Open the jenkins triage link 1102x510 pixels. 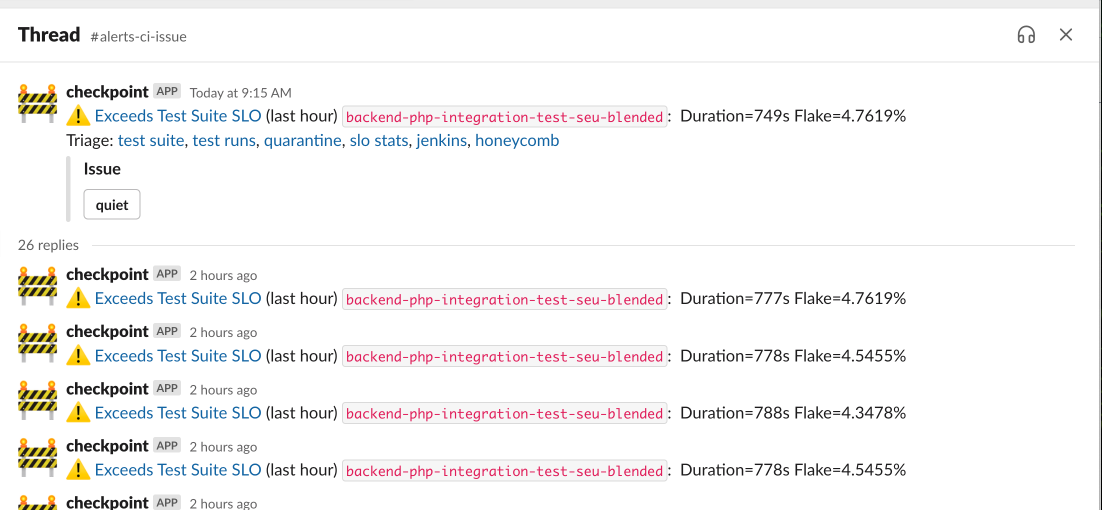click(x=441, y=140)
